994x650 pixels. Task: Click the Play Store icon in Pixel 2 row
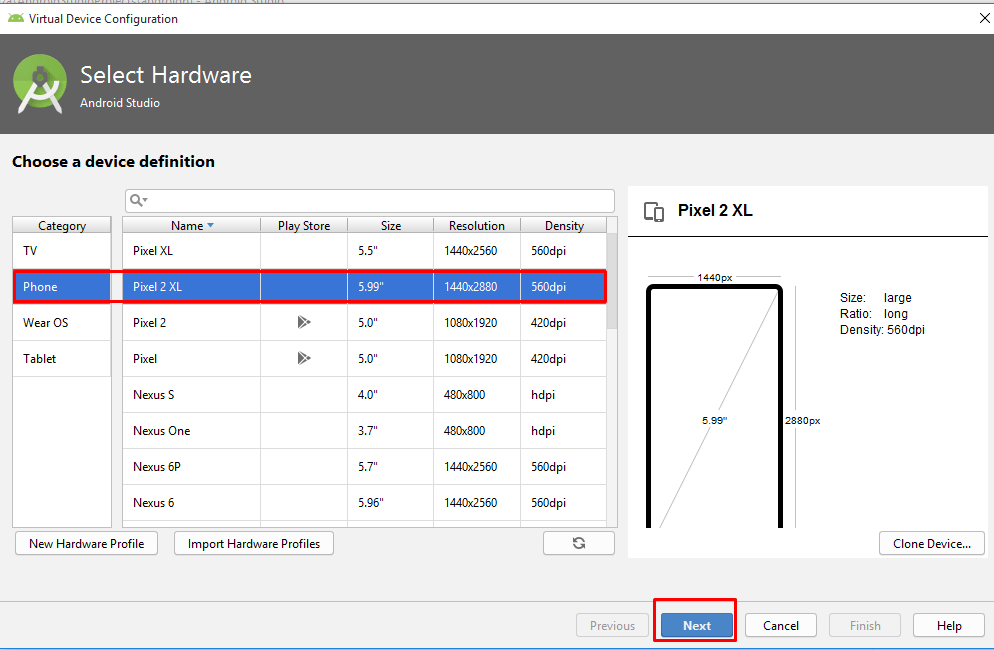pos(304,322)
